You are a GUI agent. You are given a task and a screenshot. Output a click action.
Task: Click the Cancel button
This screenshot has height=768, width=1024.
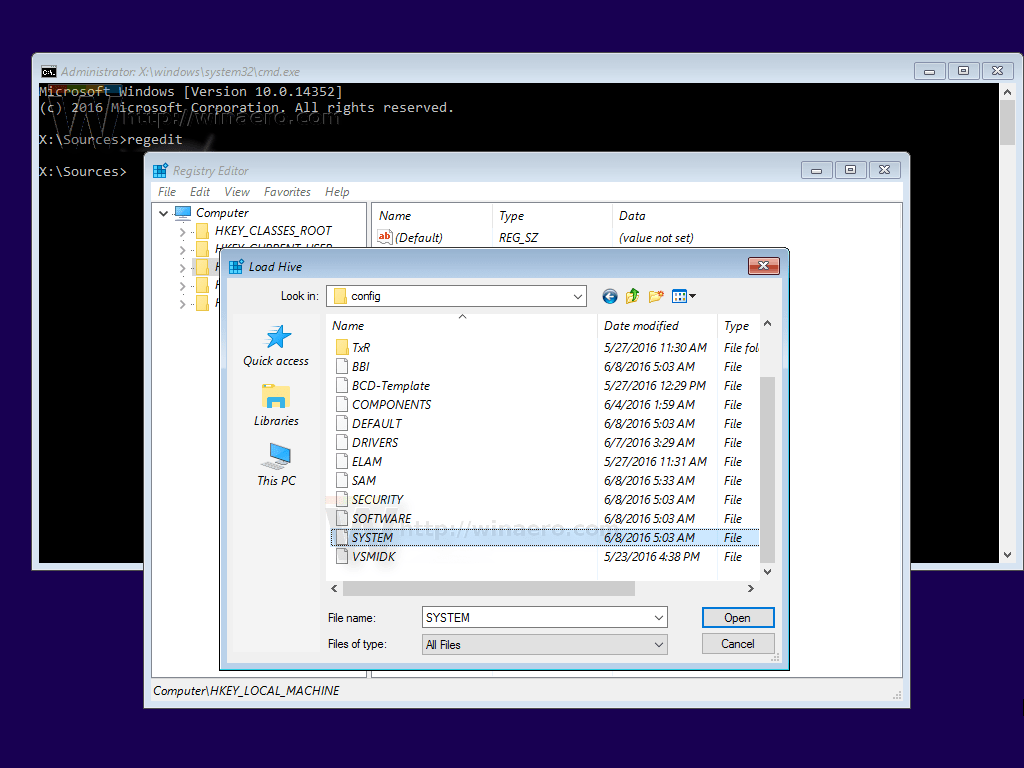click(x=738, y=643)
